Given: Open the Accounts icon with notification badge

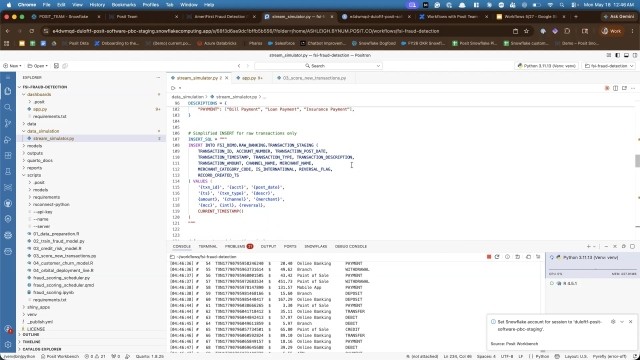Looking at the screenshot, I should [x=8, y=329].
